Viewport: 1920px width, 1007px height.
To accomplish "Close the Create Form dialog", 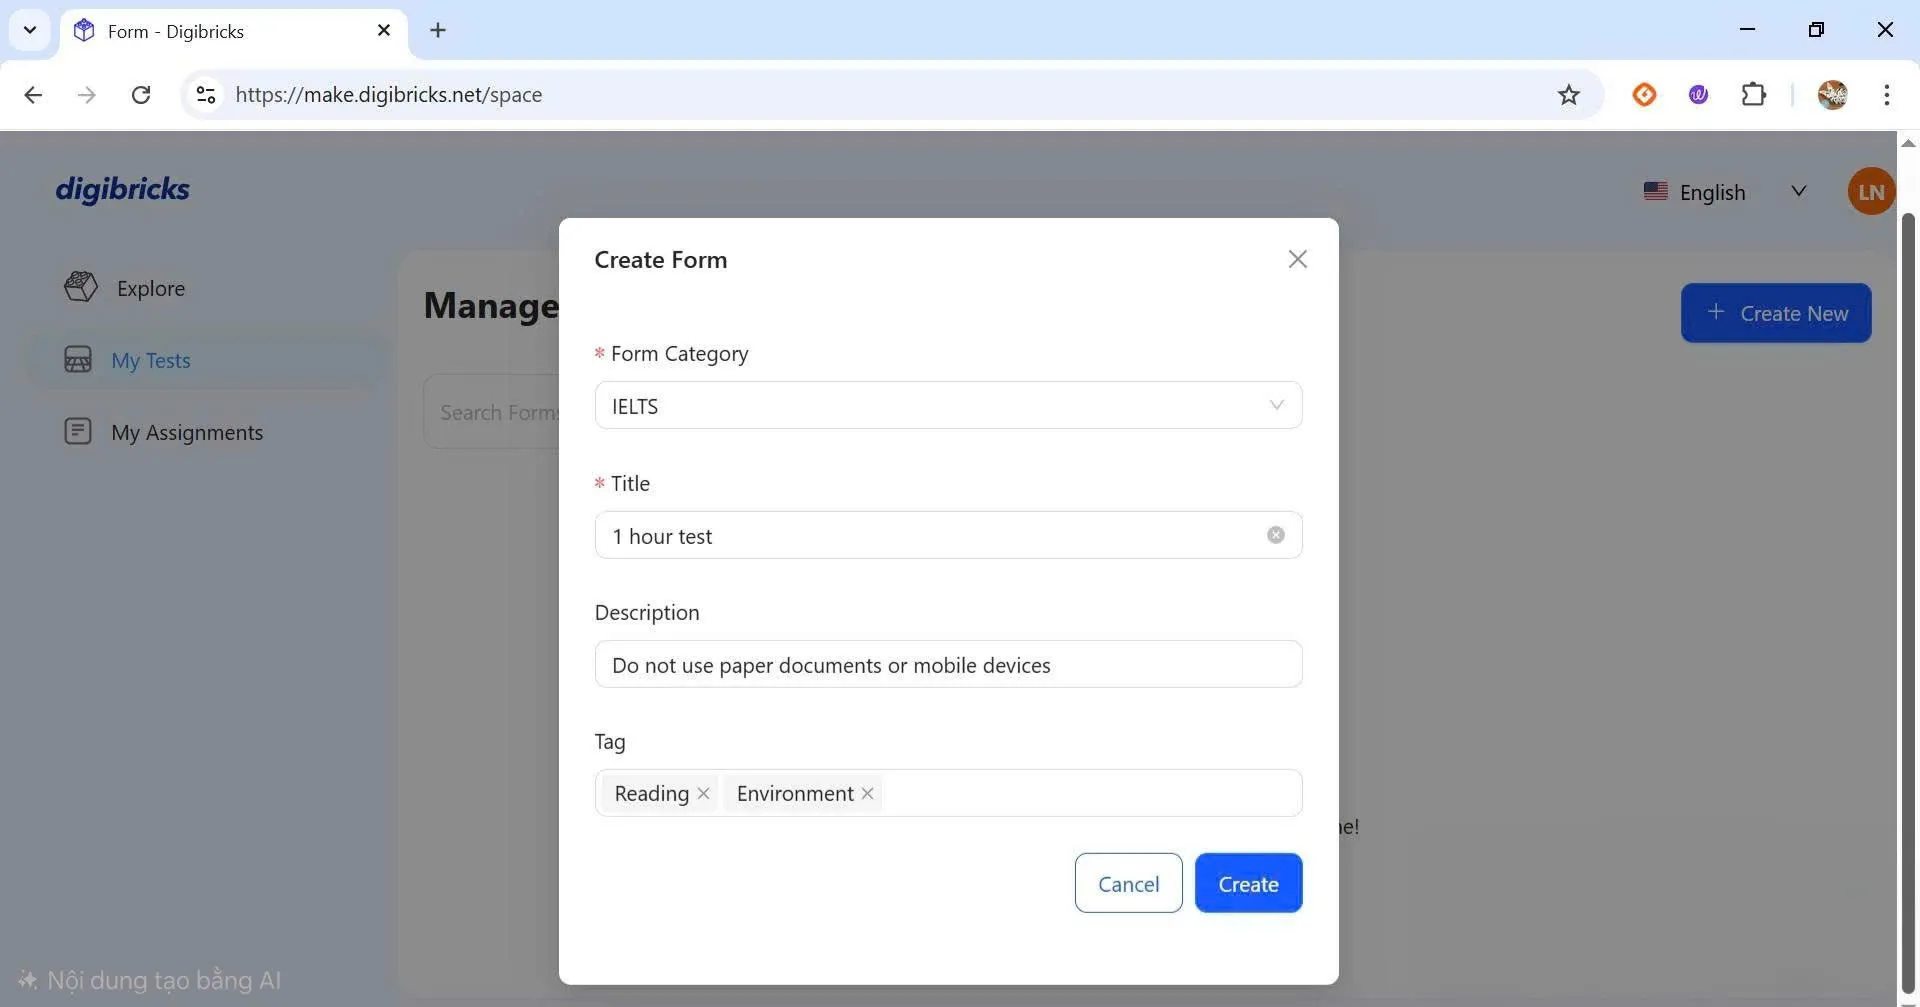I will (1297, 260).
